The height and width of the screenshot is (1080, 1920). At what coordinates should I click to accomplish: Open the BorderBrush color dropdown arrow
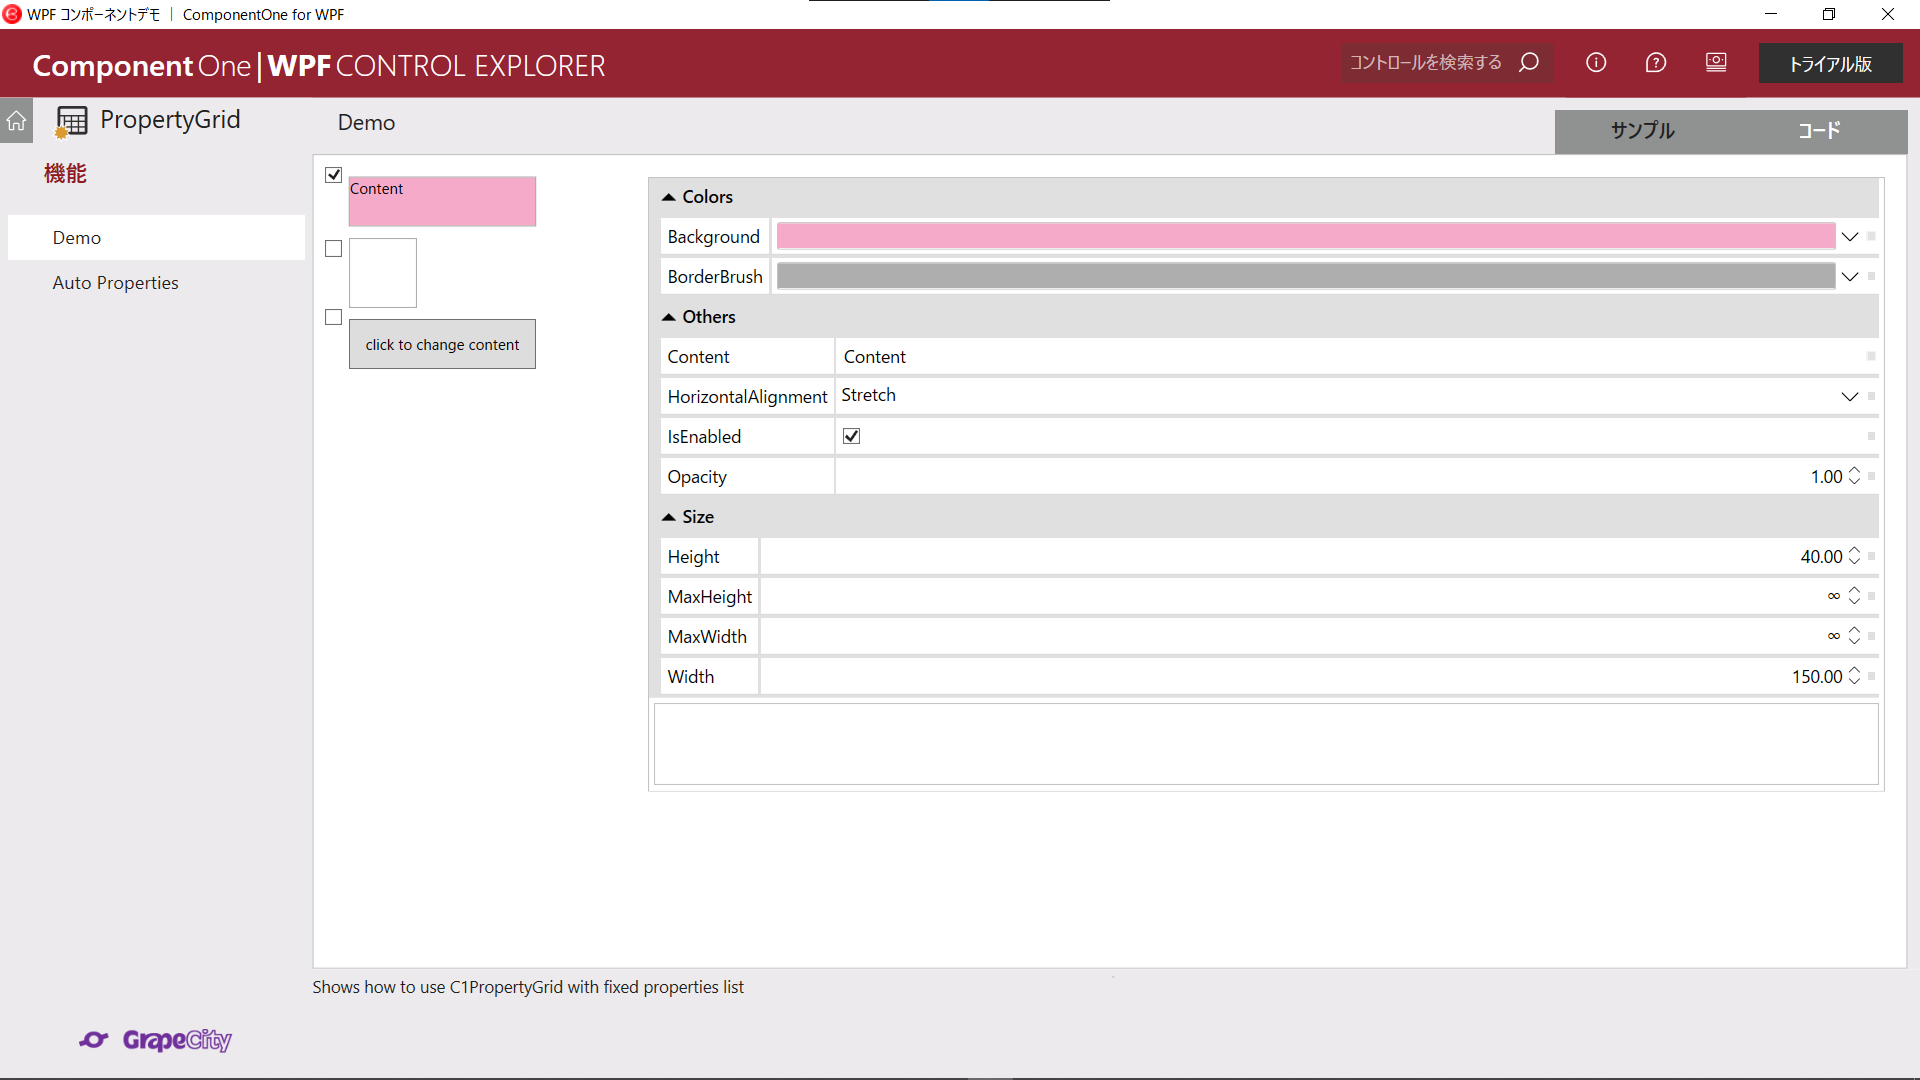click(x=1850, y=277)
